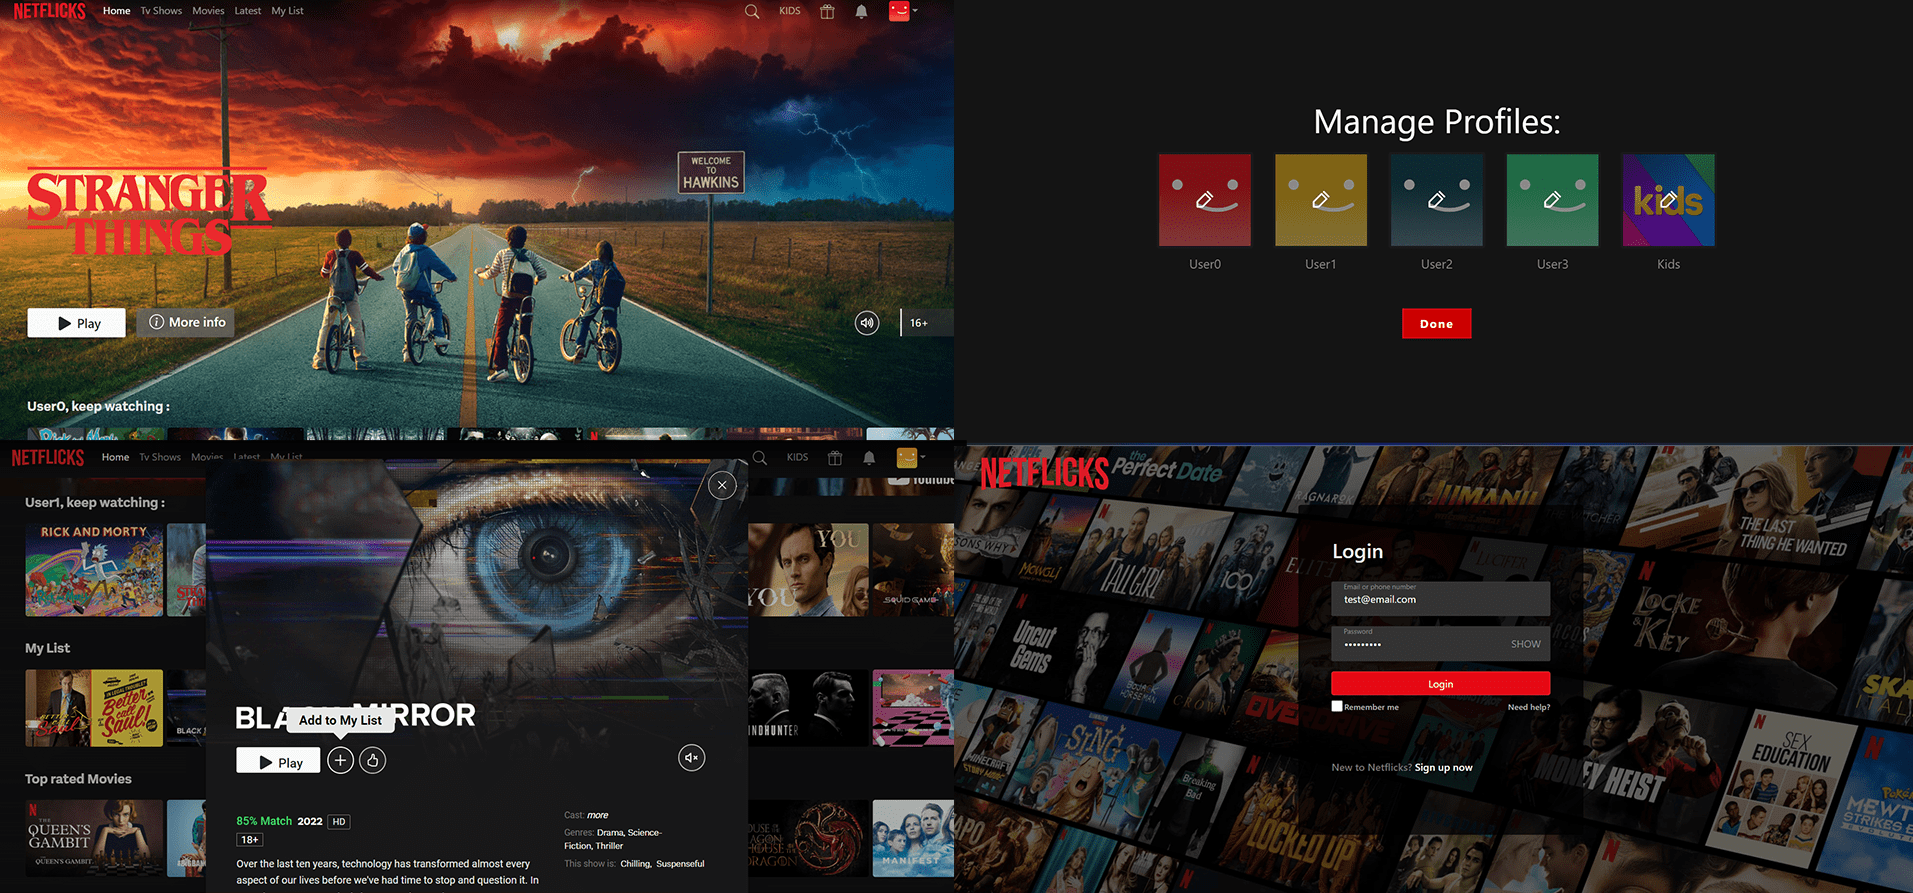Open Better Call Saul thumbnail in My List
This screenshot has width=1913, height=893.
[94, 708]
